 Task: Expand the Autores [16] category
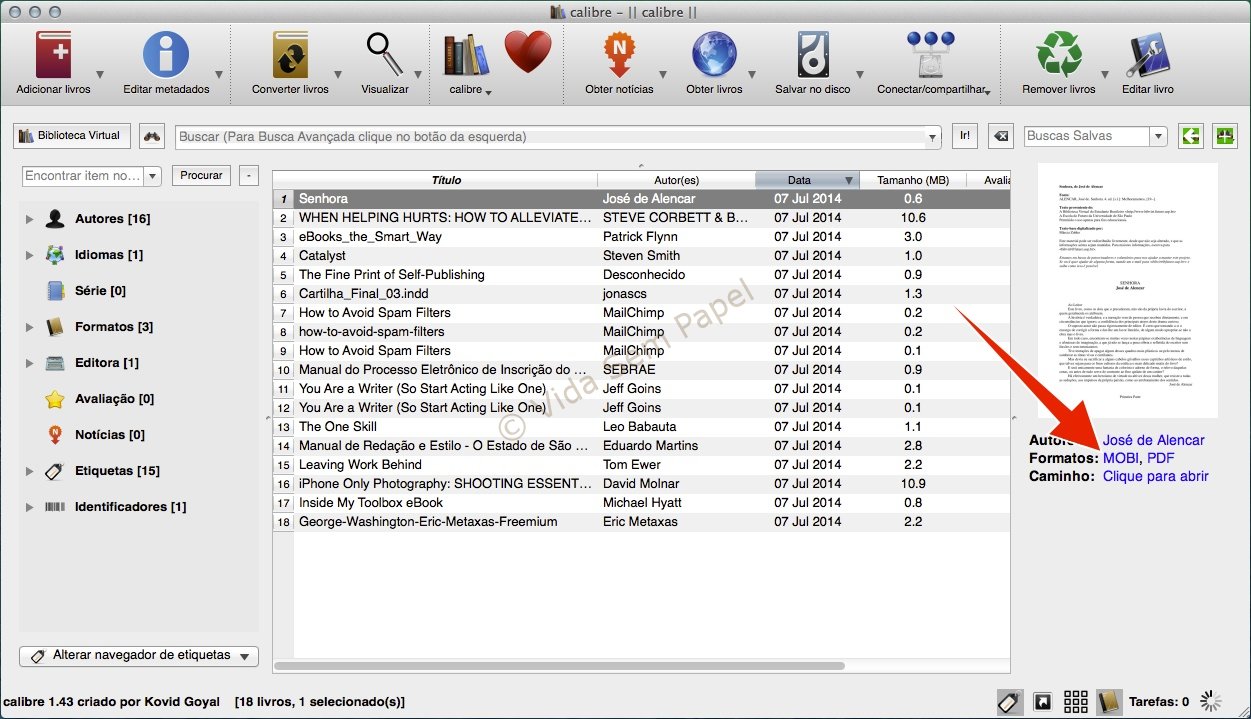(x=29, y=219)
